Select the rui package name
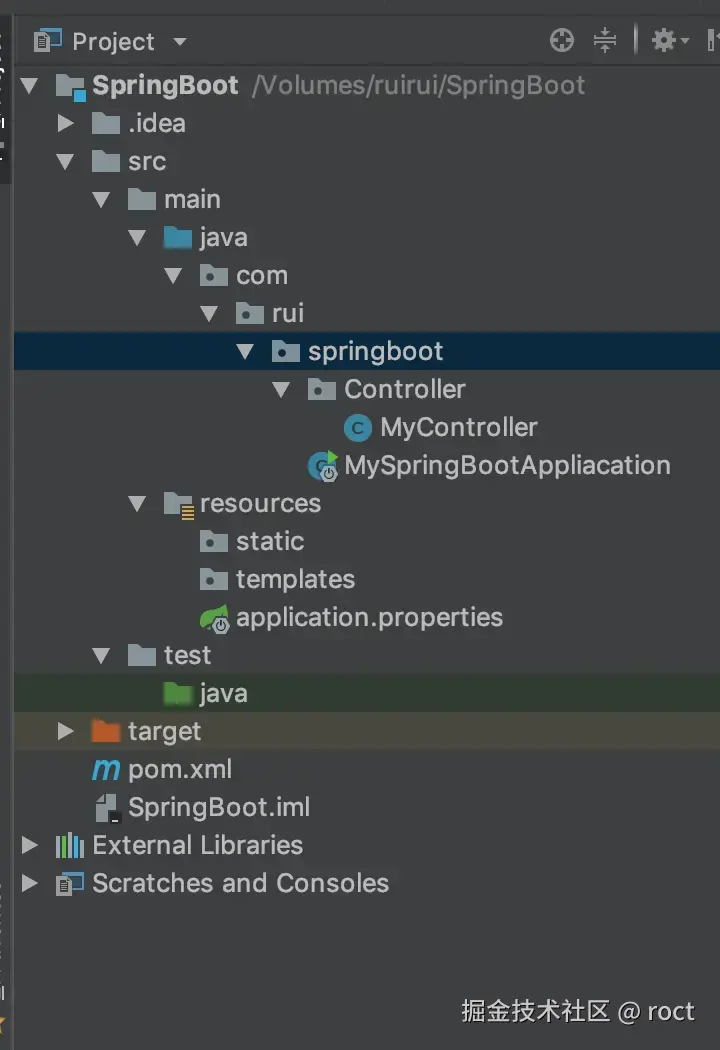Image resolution: width=720 pixels, height=1050 pixels. click(288, 313)
